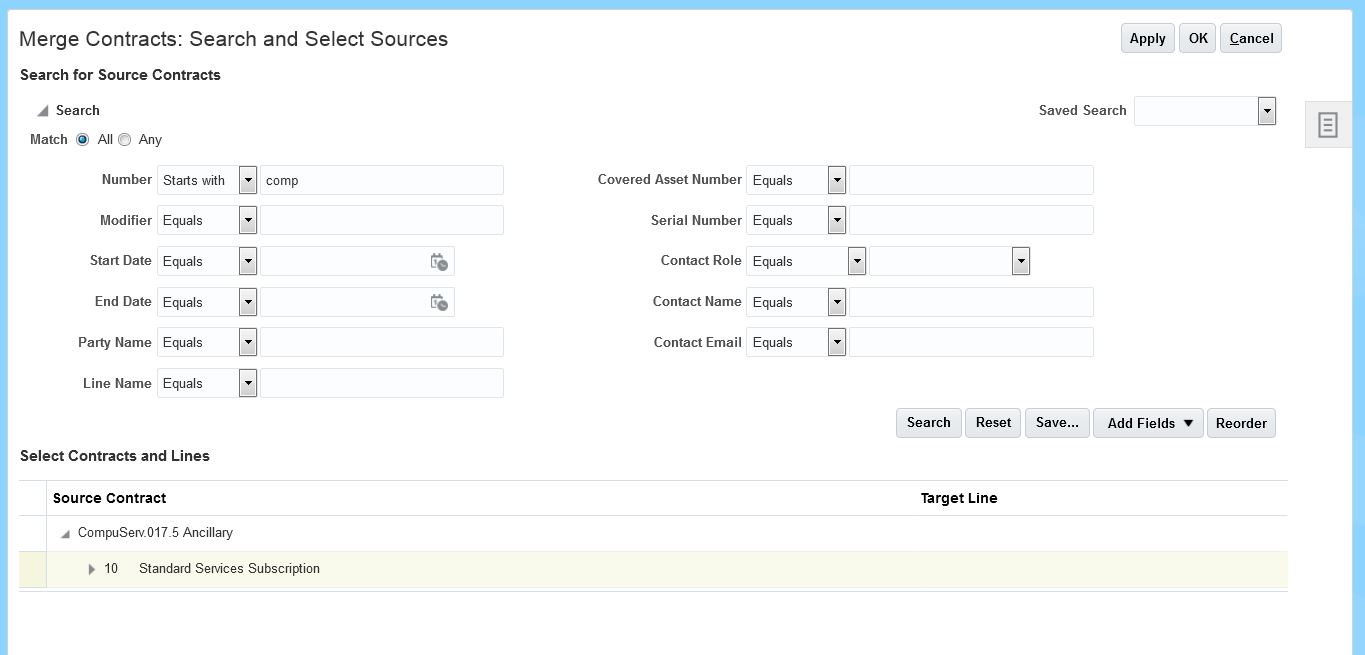
Task: Open the Covered Asset Number operator dropdown
Action: (x=837, y=180)
